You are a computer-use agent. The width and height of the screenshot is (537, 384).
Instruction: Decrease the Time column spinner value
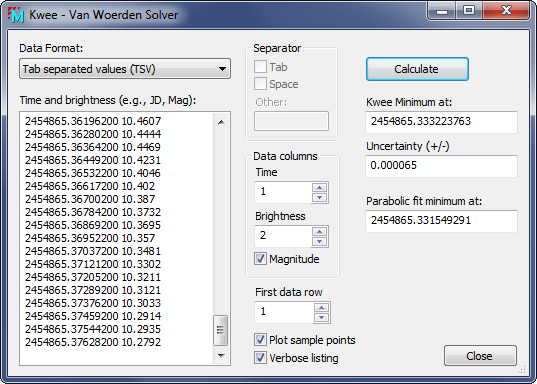click(x=320, y=198)
